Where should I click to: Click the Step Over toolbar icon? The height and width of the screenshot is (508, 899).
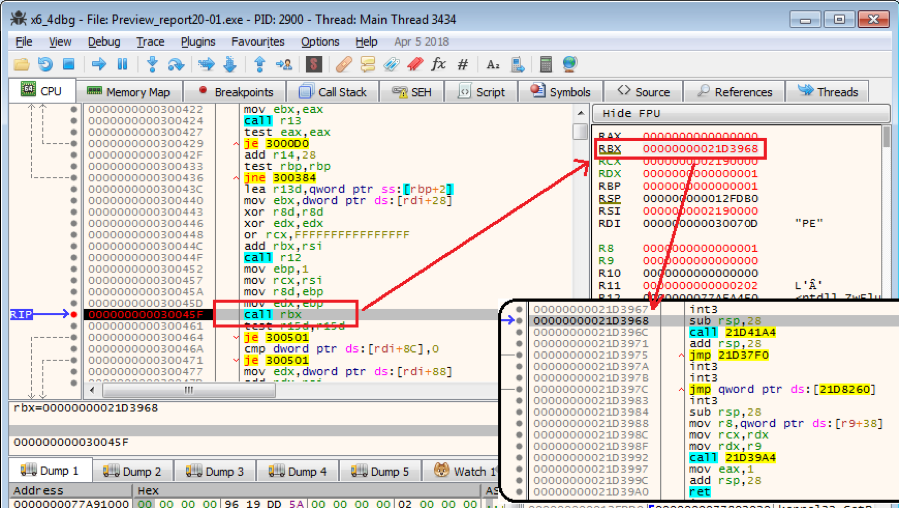(176, 64)
